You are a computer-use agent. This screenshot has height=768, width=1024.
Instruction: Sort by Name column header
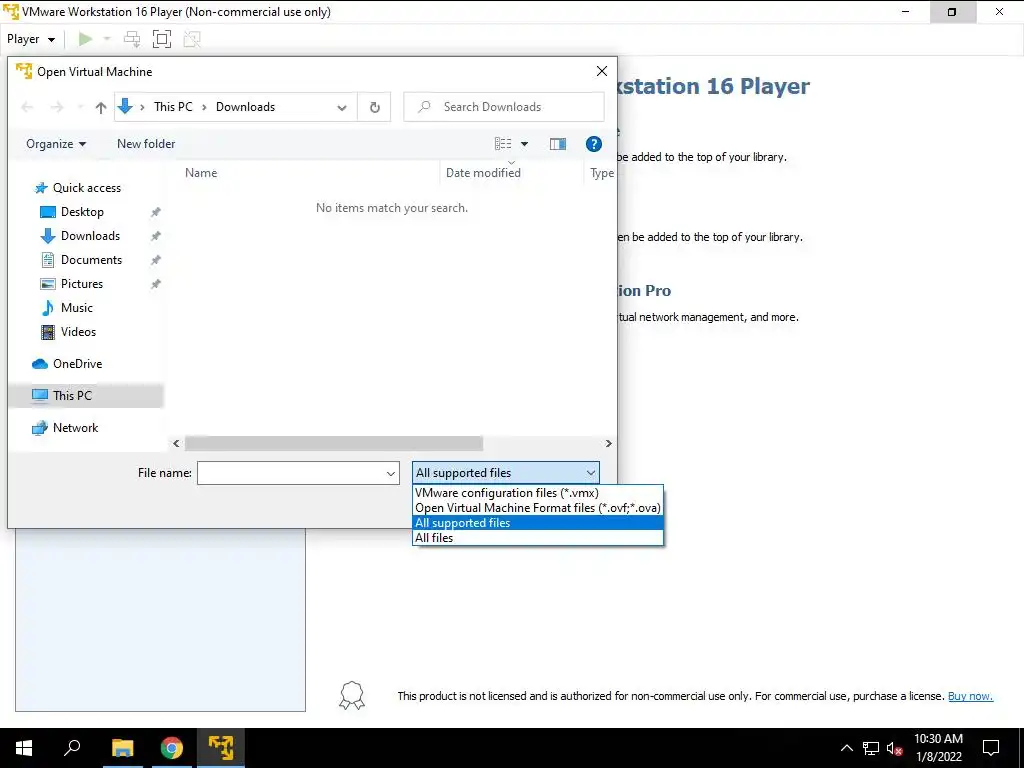coord(201,173)
